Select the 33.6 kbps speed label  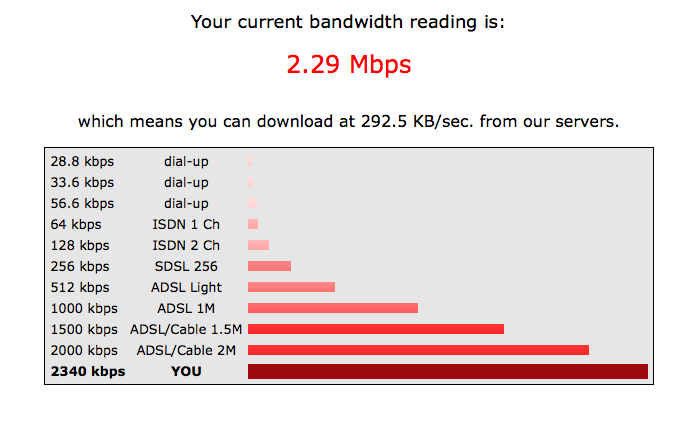(81, 182)
